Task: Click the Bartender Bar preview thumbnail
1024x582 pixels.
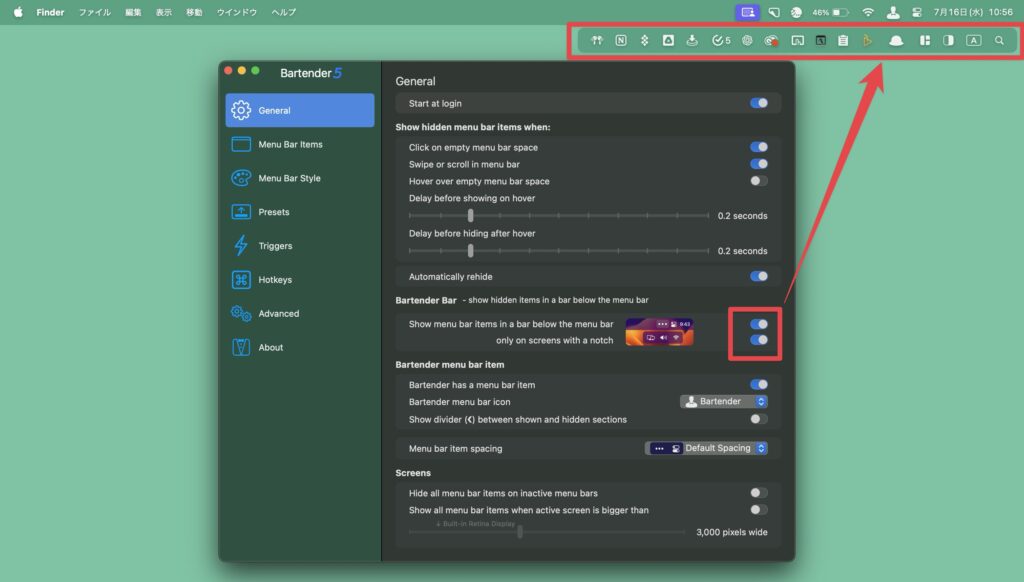Action: tap(660, 332)
